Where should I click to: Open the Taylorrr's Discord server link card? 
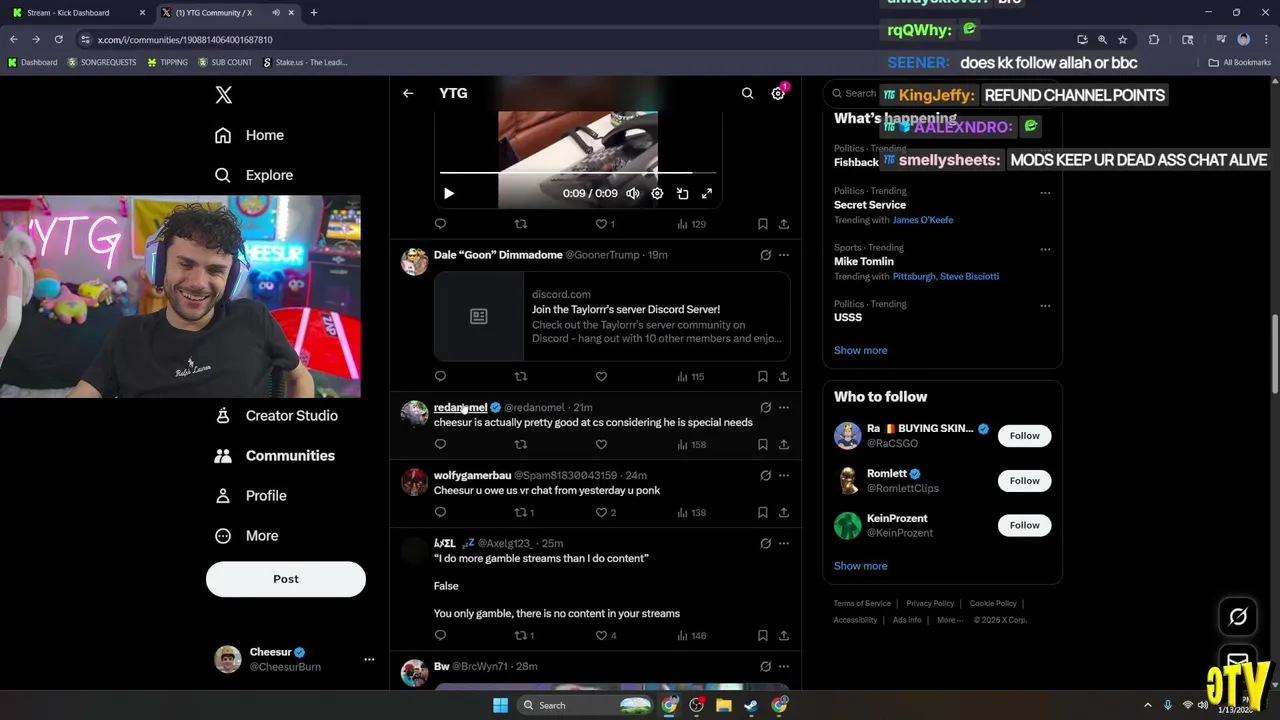point(612,316)
